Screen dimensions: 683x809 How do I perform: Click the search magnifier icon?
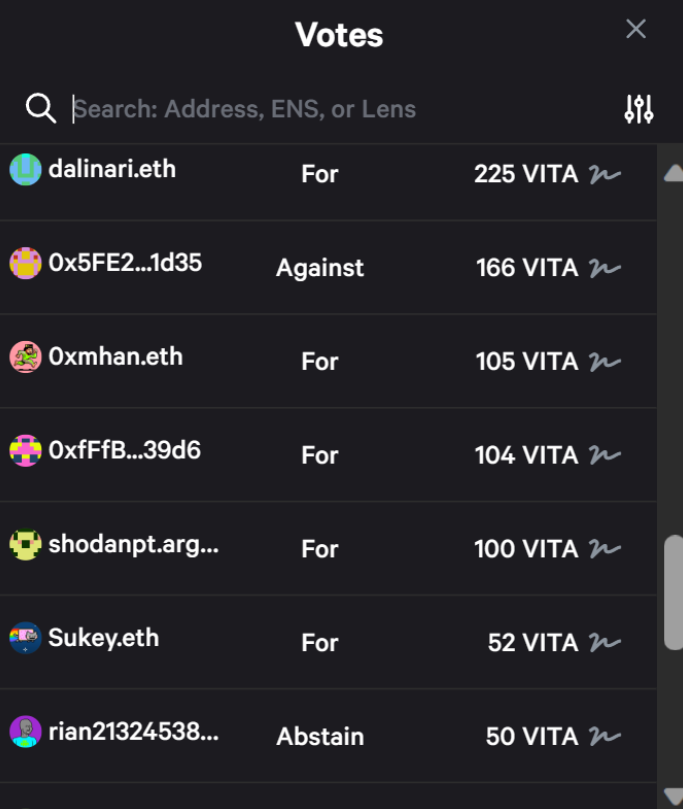pyautogui.click(x=40, y=108)
